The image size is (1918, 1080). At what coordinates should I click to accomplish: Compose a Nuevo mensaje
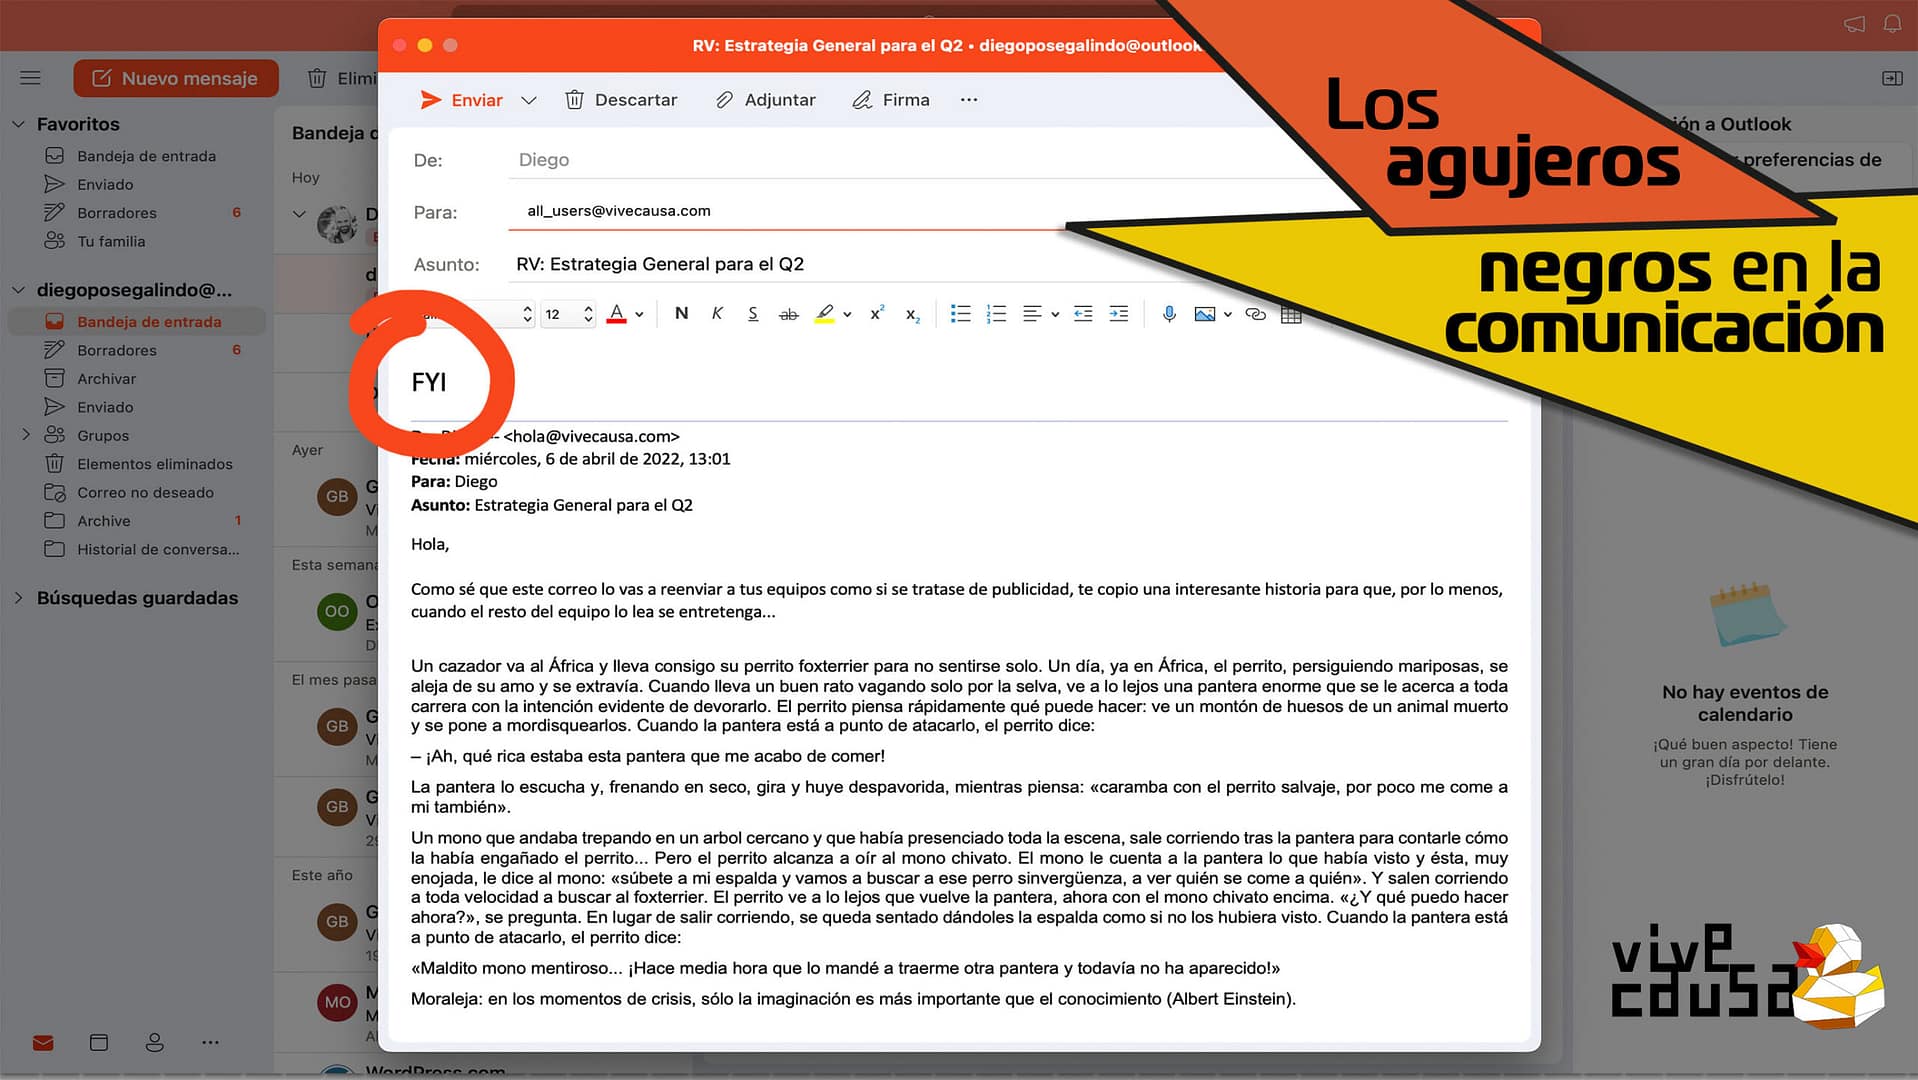point(175,78)
